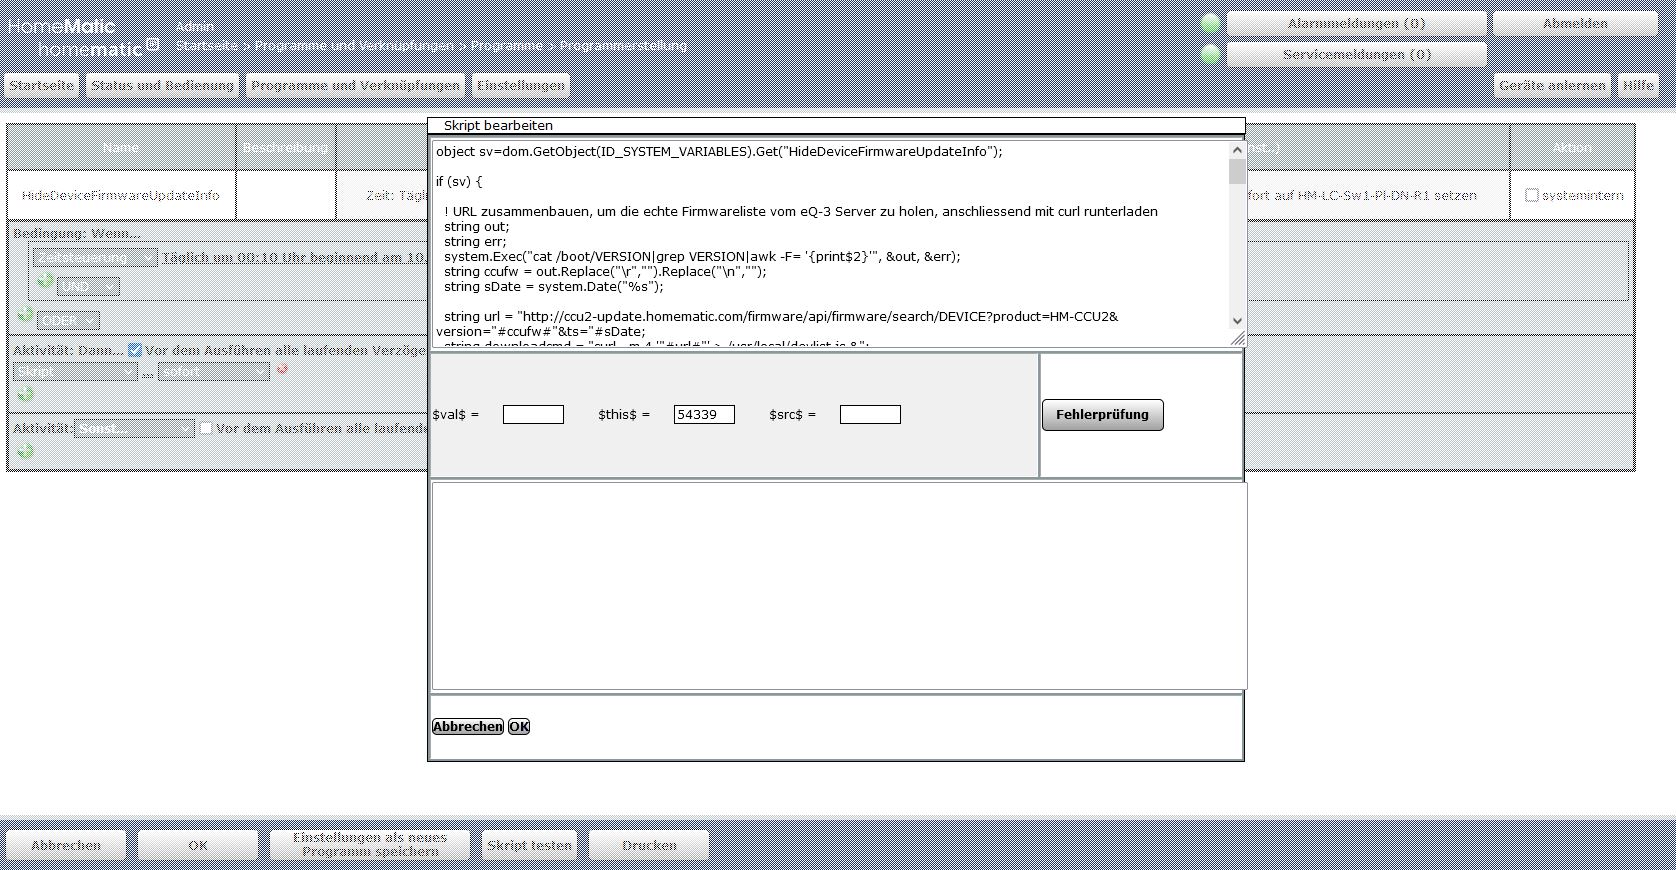This screenshot has height=870, width=1676.
Task: Open Einstellungen menu
Action: coord(520,85)
